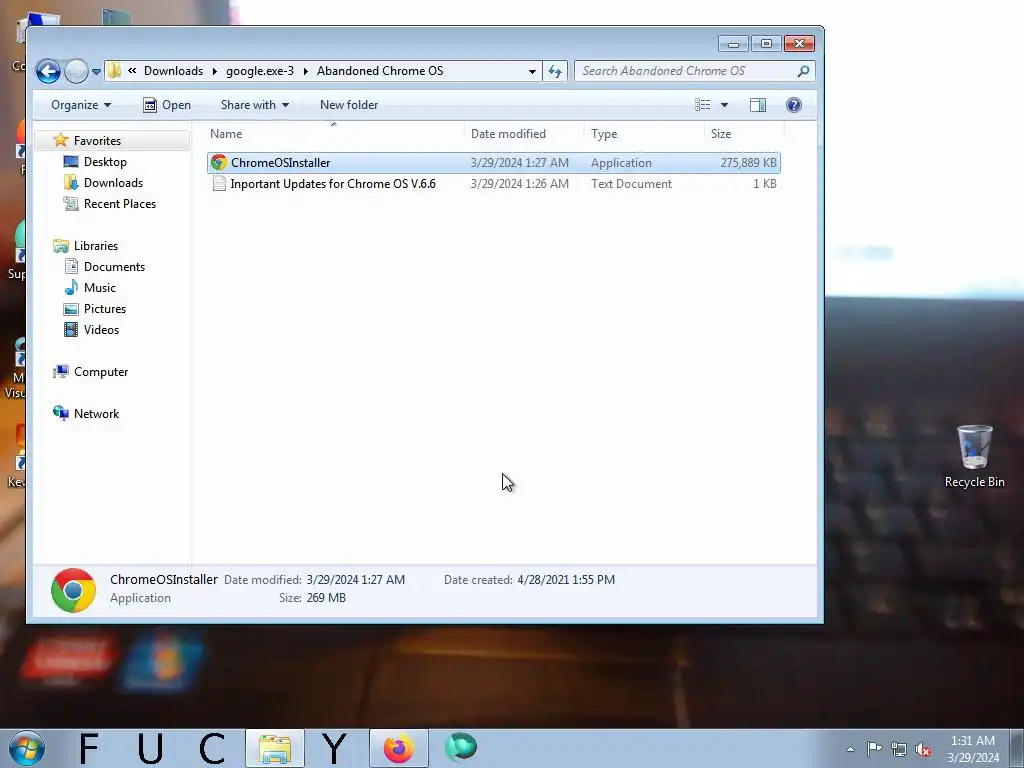This screenshot has height=768, width=1024.
Task: Click the C icon on taskbar
Action: coord(212,748)
